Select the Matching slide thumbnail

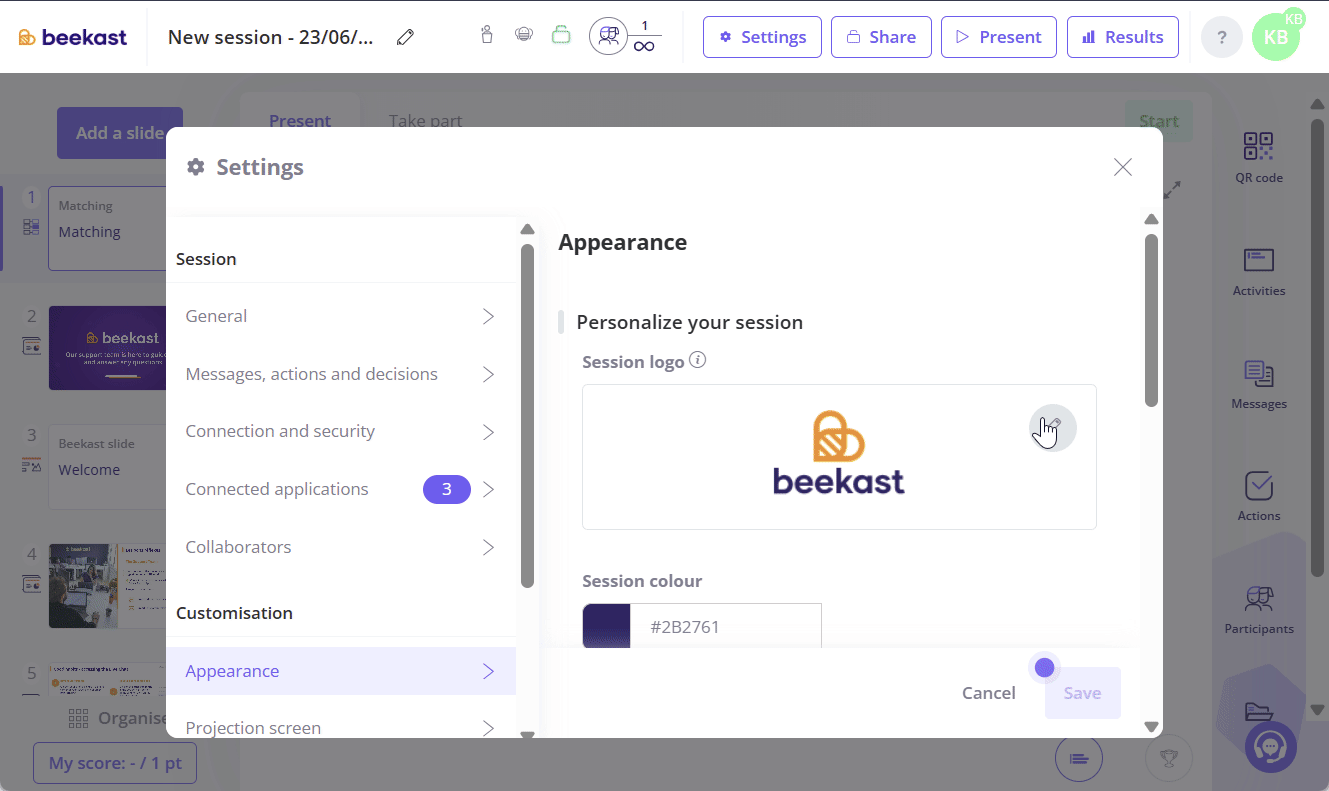click(107, 228)
